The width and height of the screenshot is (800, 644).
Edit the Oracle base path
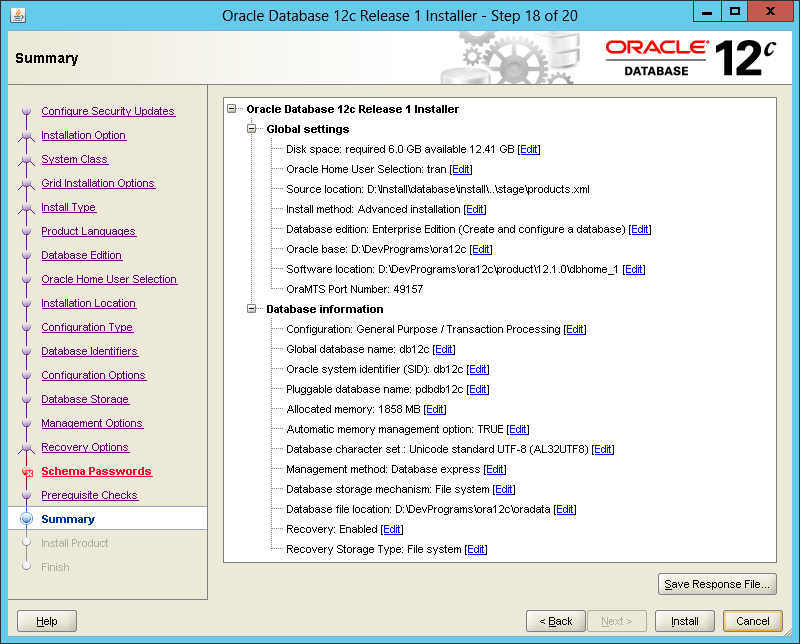coord(481,249)
